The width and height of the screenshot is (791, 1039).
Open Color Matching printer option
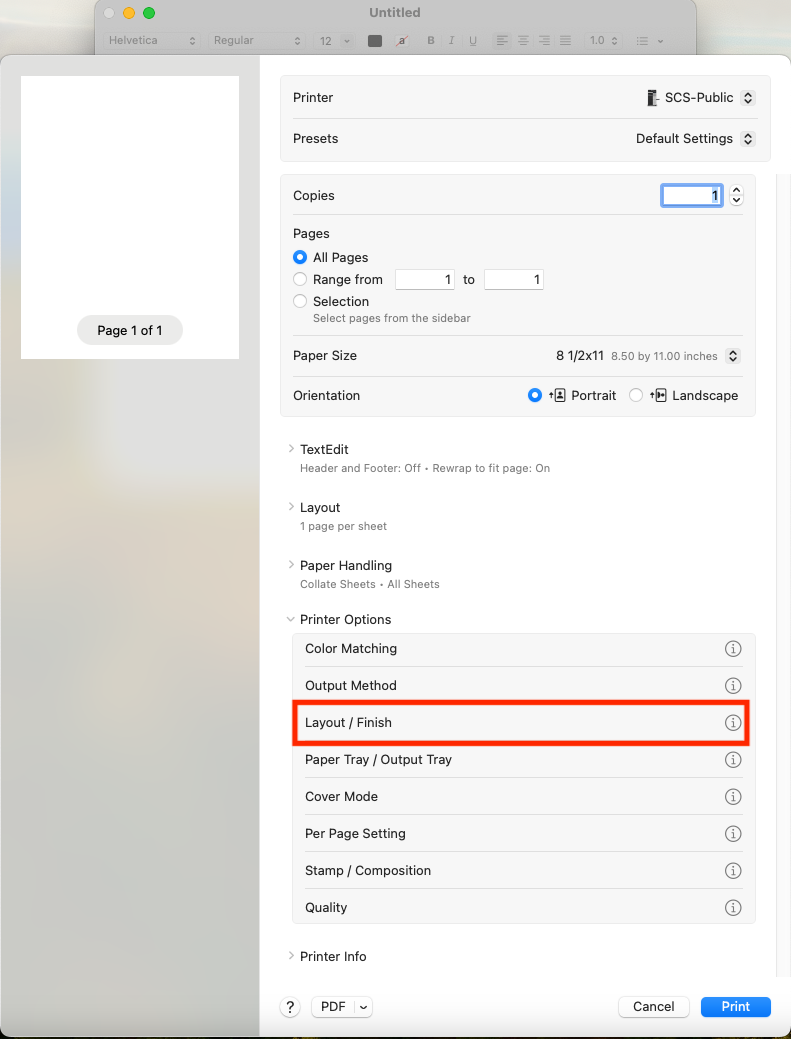point(523,649)
